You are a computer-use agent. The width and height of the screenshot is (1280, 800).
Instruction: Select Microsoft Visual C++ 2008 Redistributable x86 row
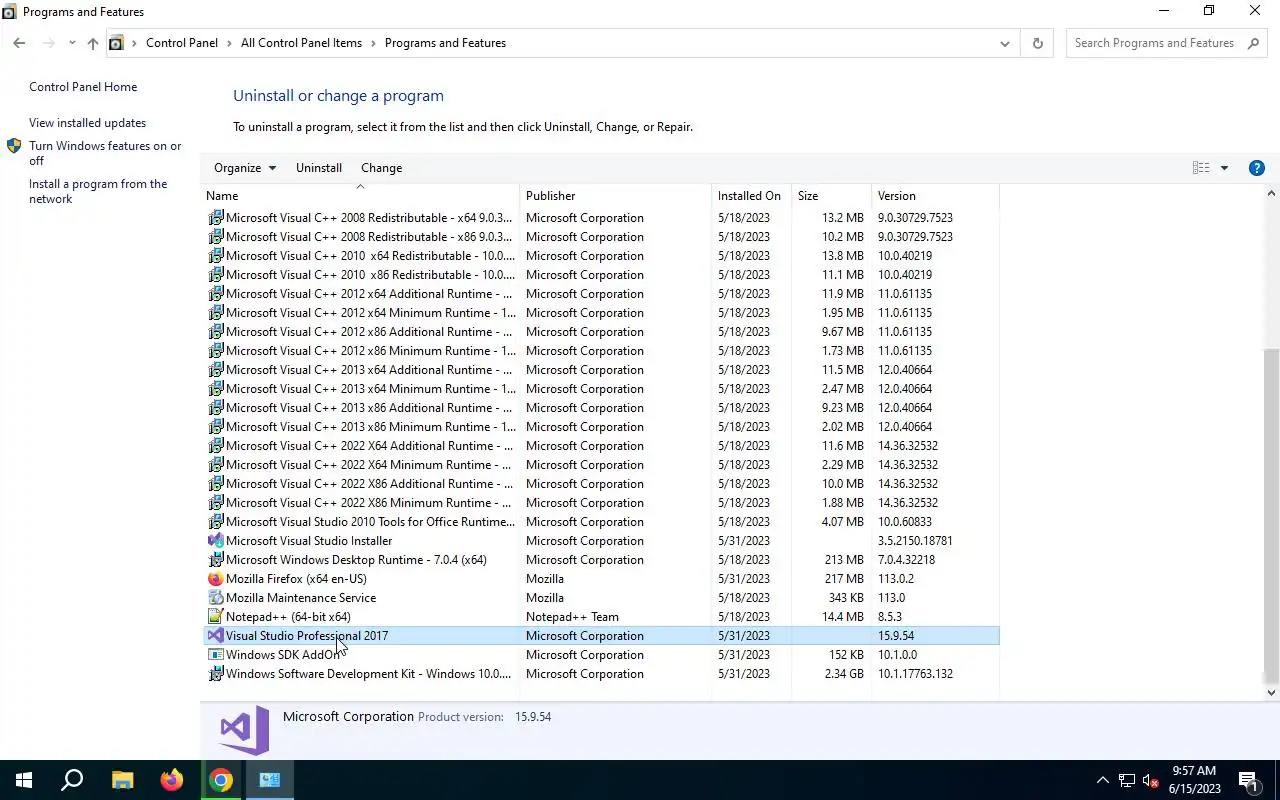601,237
